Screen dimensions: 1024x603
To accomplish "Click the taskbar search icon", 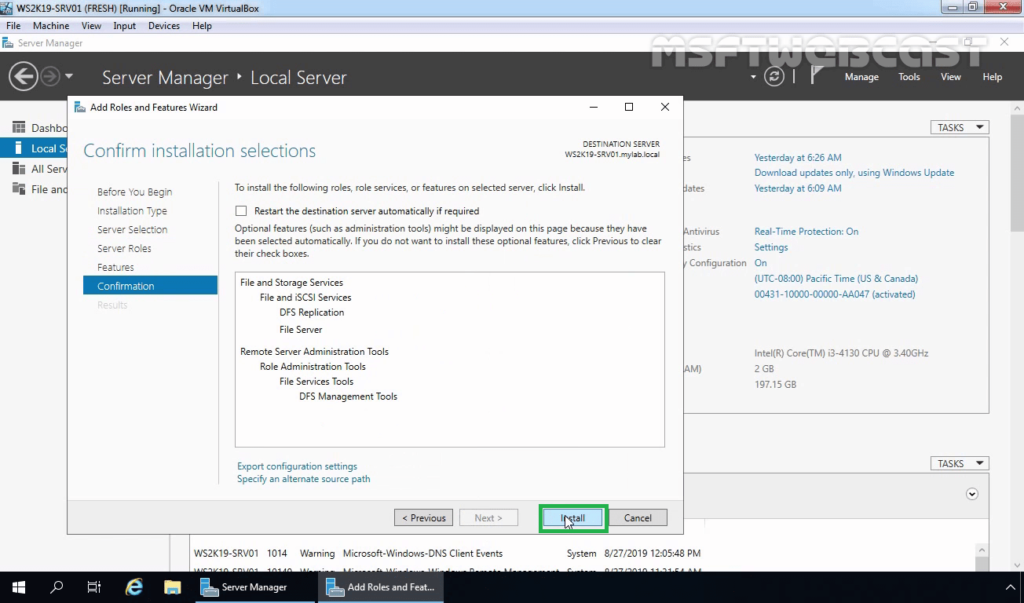I will [x=56, y=587].
